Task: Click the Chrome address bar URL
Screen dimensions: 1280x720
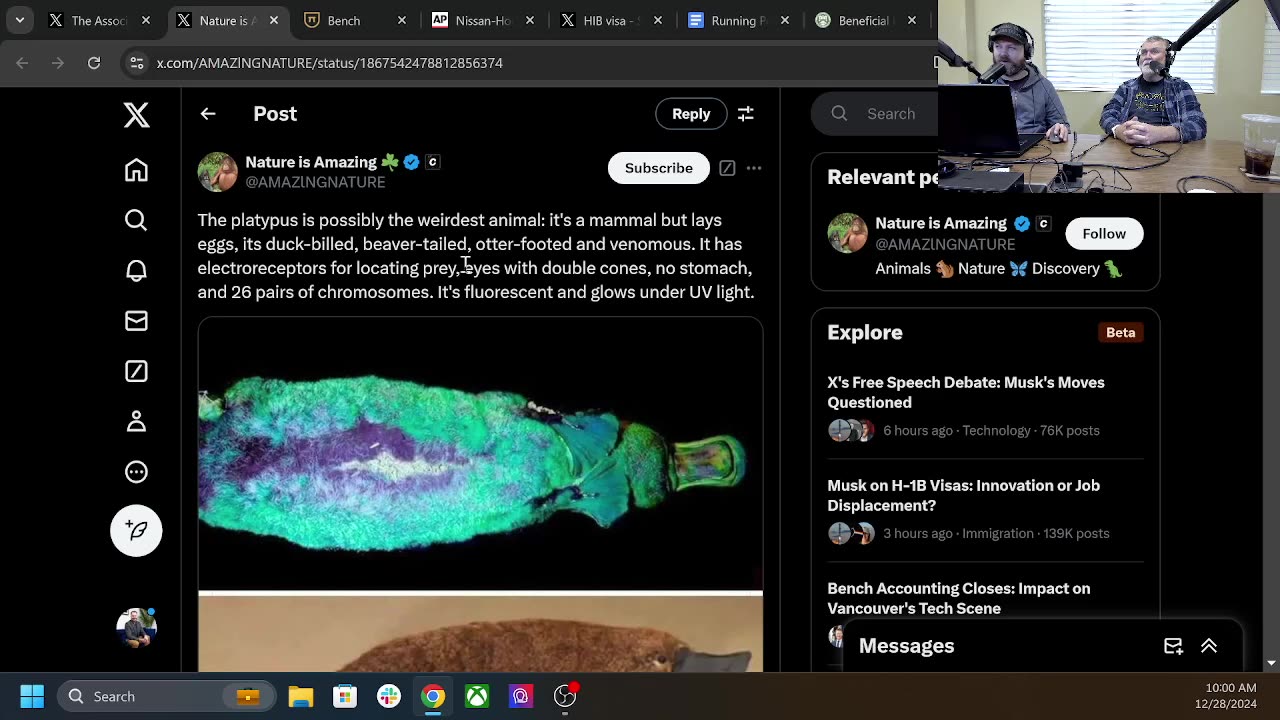Action: tap(330, 63)
